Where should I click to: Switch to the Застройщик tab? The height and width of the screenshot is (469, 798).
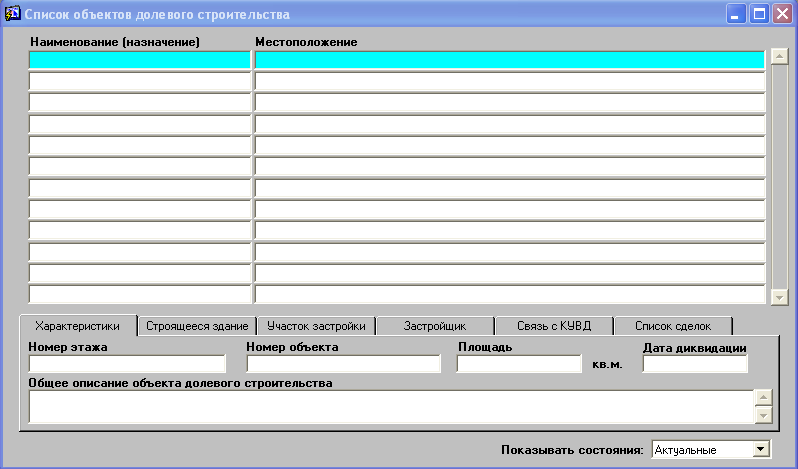pos(435,326)
